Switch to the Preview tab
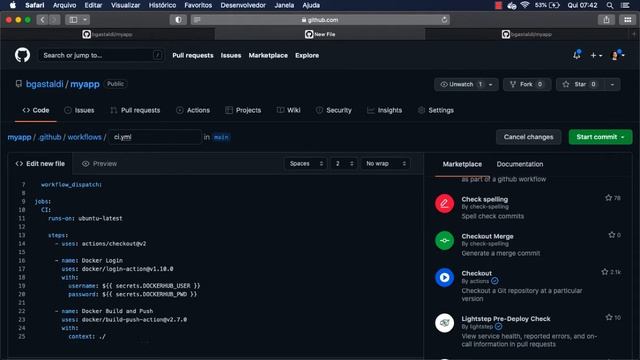The width and height of the screenshot is (640, 360). pos(99,164)
